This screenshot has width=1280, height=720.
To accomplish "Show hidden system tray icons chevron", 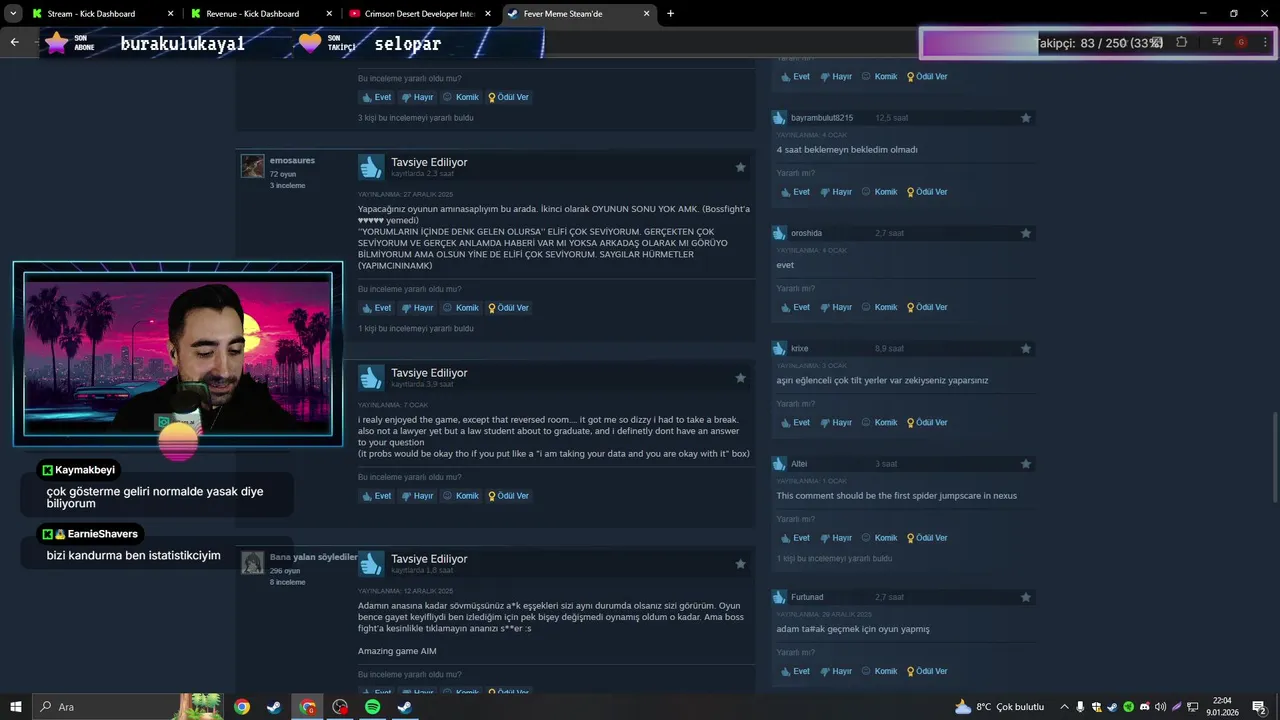I will point(1064,707).
